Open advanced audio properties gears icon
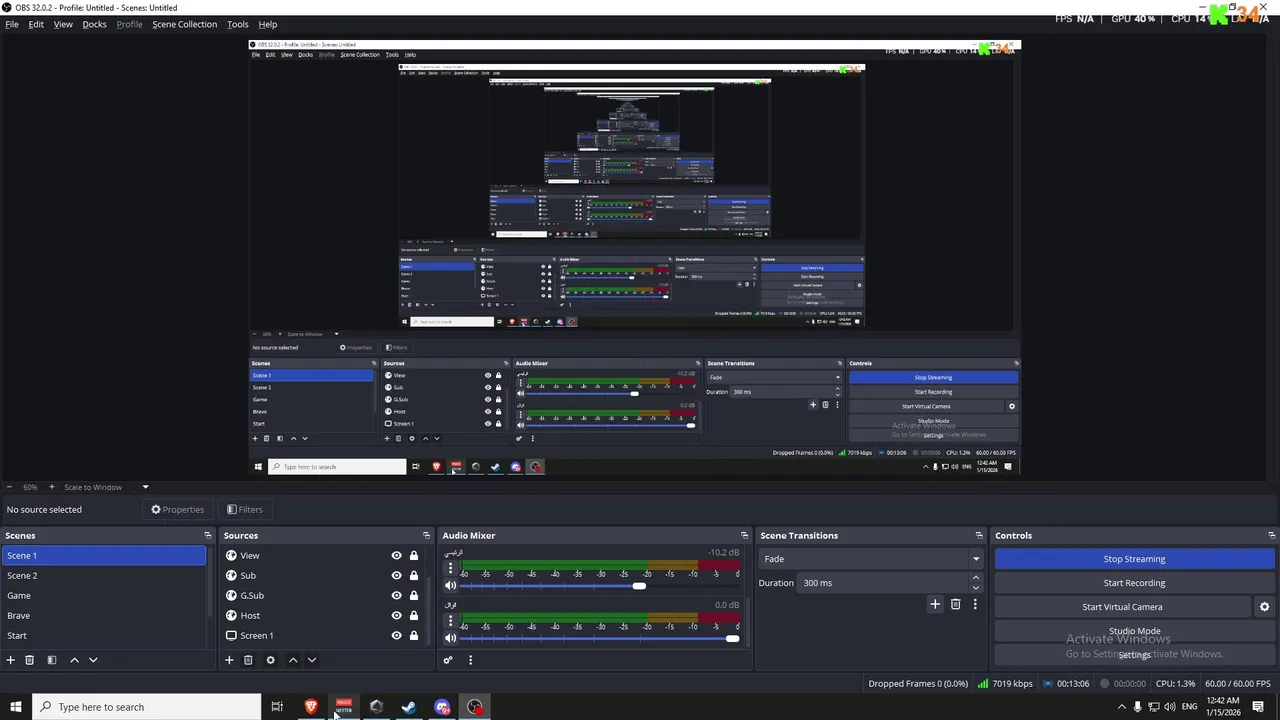Viewport: 1280px width, 720px height. (x=448, y=660)
